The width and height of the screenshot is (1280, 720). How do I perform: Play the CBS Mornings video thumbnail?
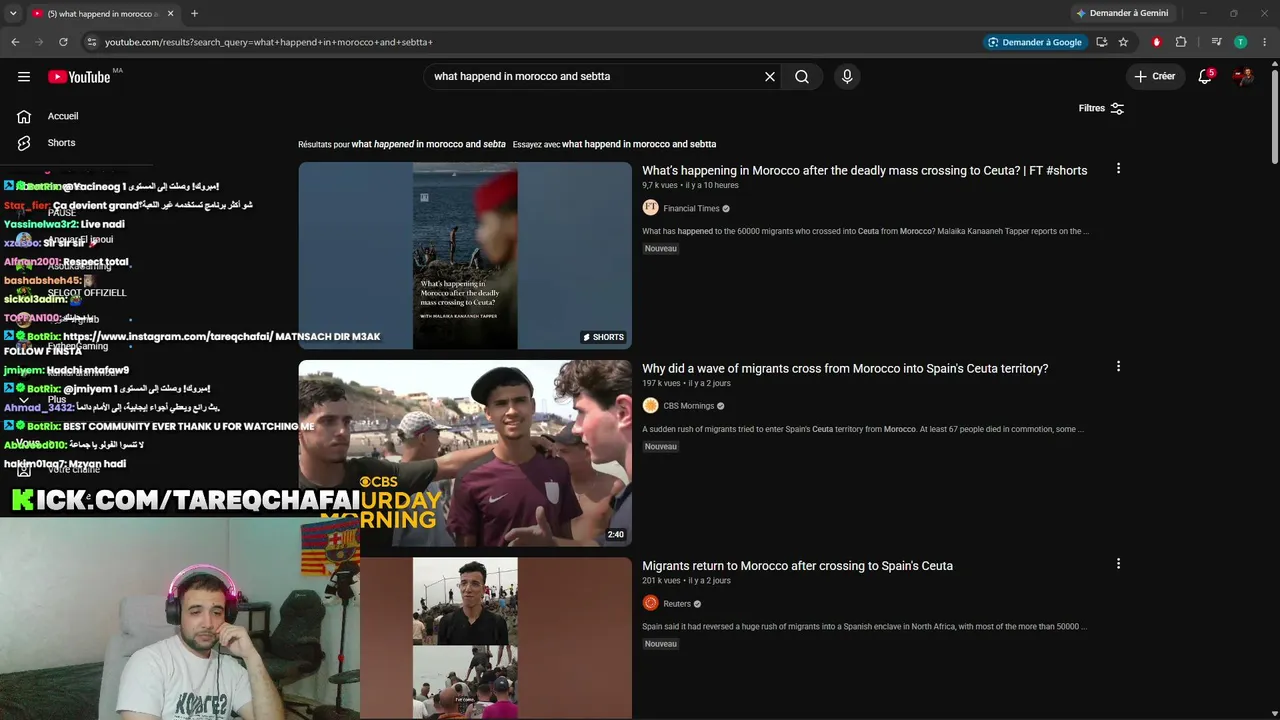pos(465,453)
